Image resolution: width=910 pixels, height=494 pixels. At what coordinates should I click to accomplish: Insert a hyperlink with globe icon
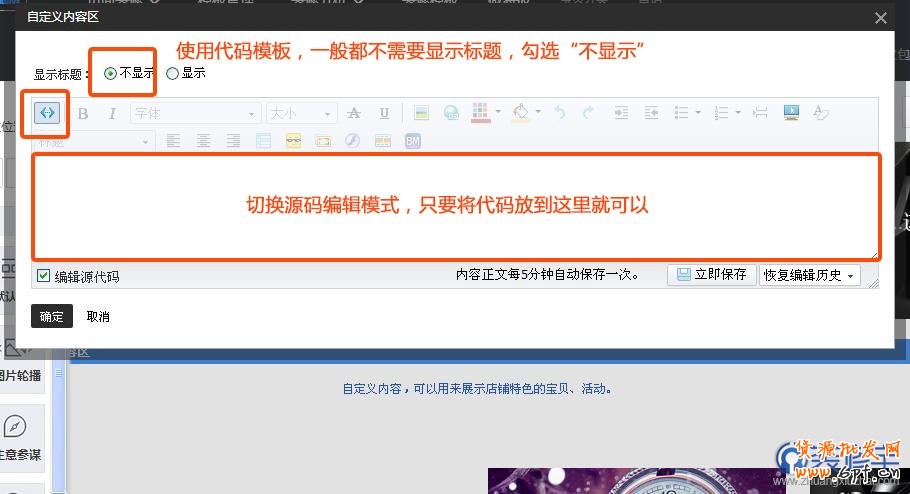(x=451, y=113)
